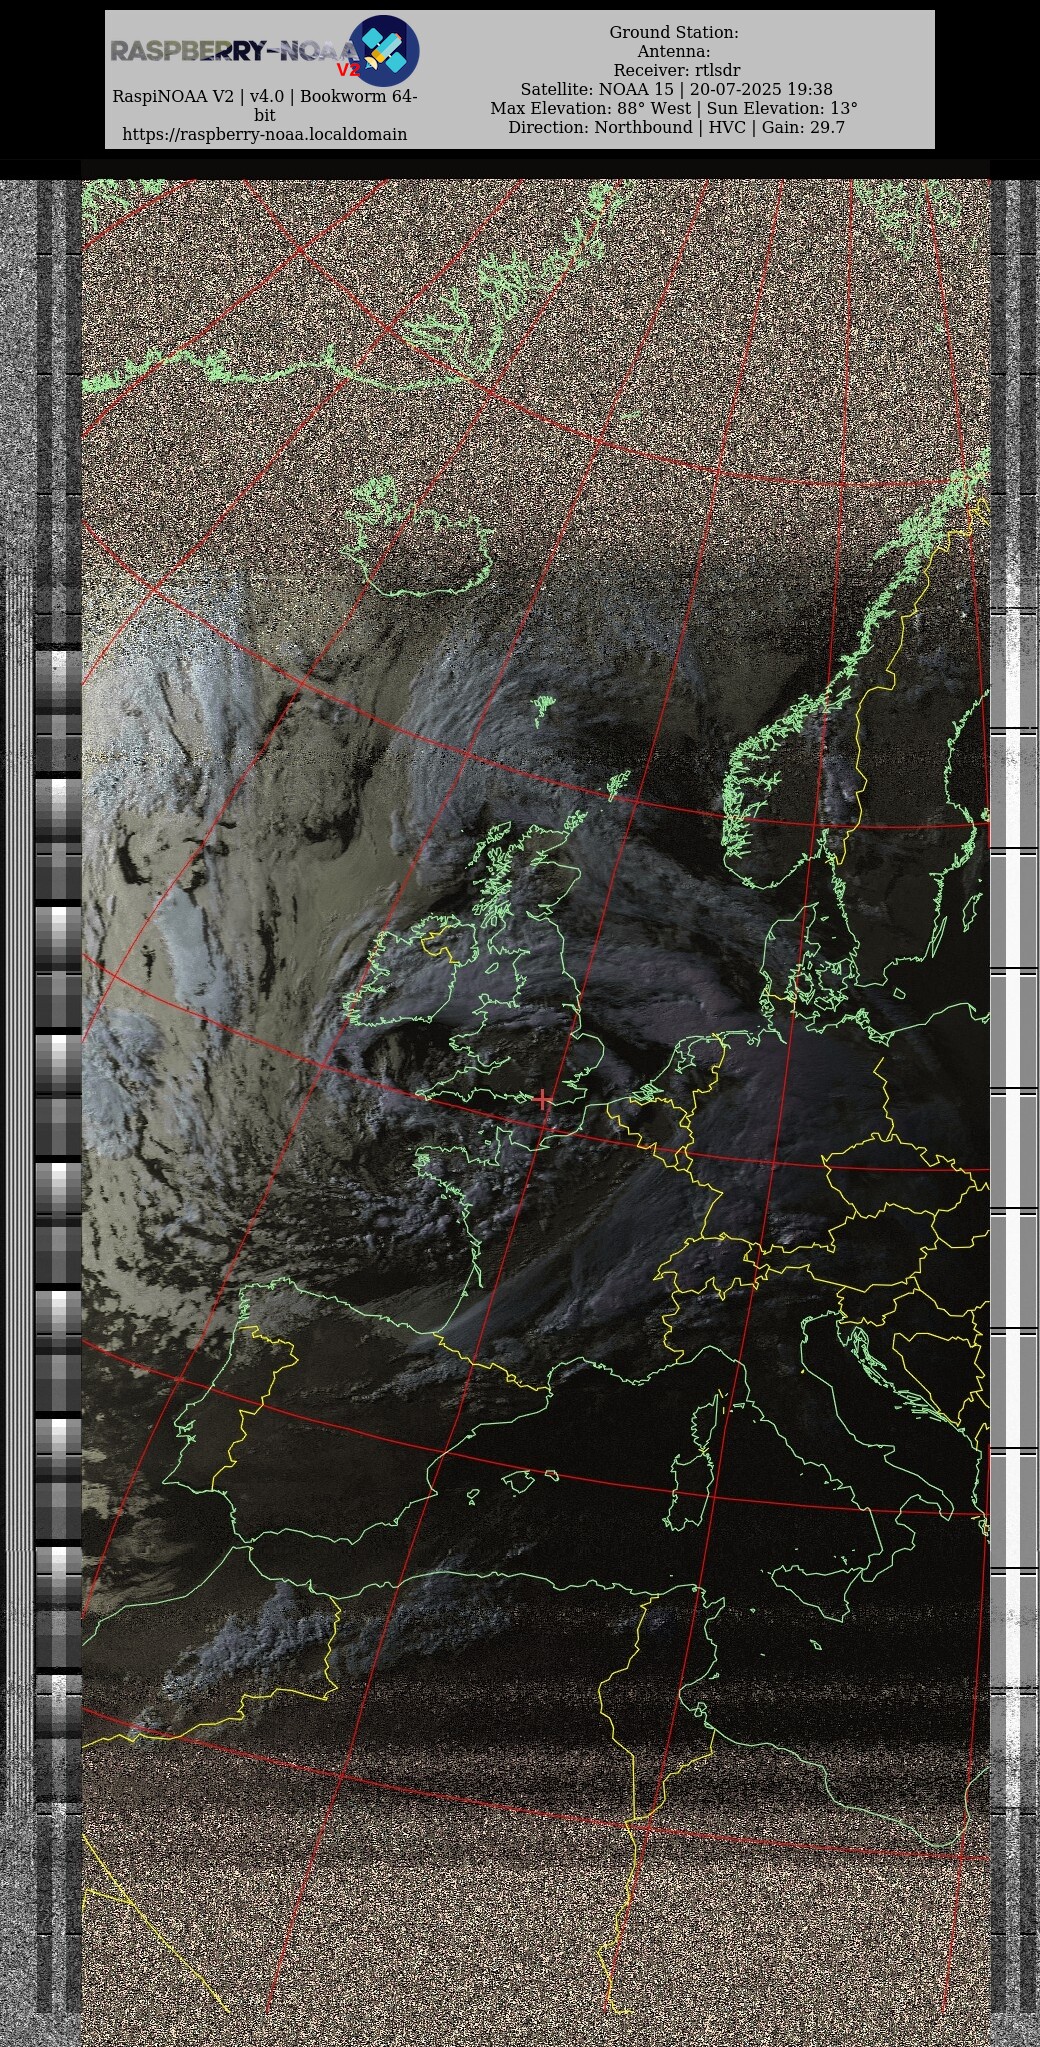Click the https://raspberry-noaa.localdomain URL text
Viewport: 1040px width, 2047px height.
265,134
